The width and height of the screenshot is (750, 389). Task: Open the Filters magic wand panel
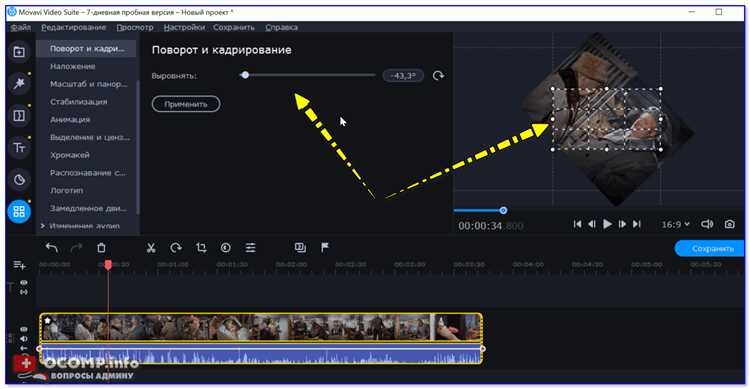pyautogui.click(x=19, y=83)
